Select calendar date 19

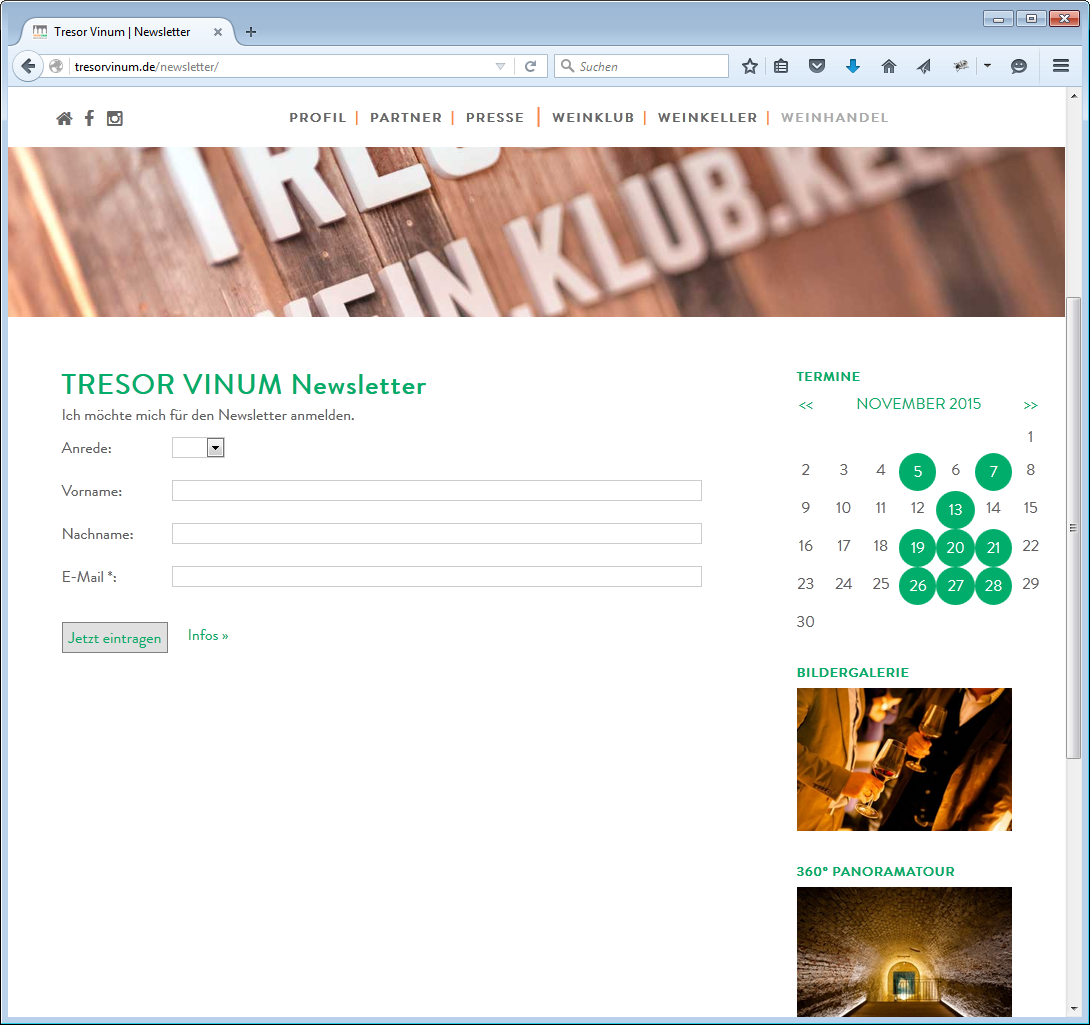click(918, 548)
